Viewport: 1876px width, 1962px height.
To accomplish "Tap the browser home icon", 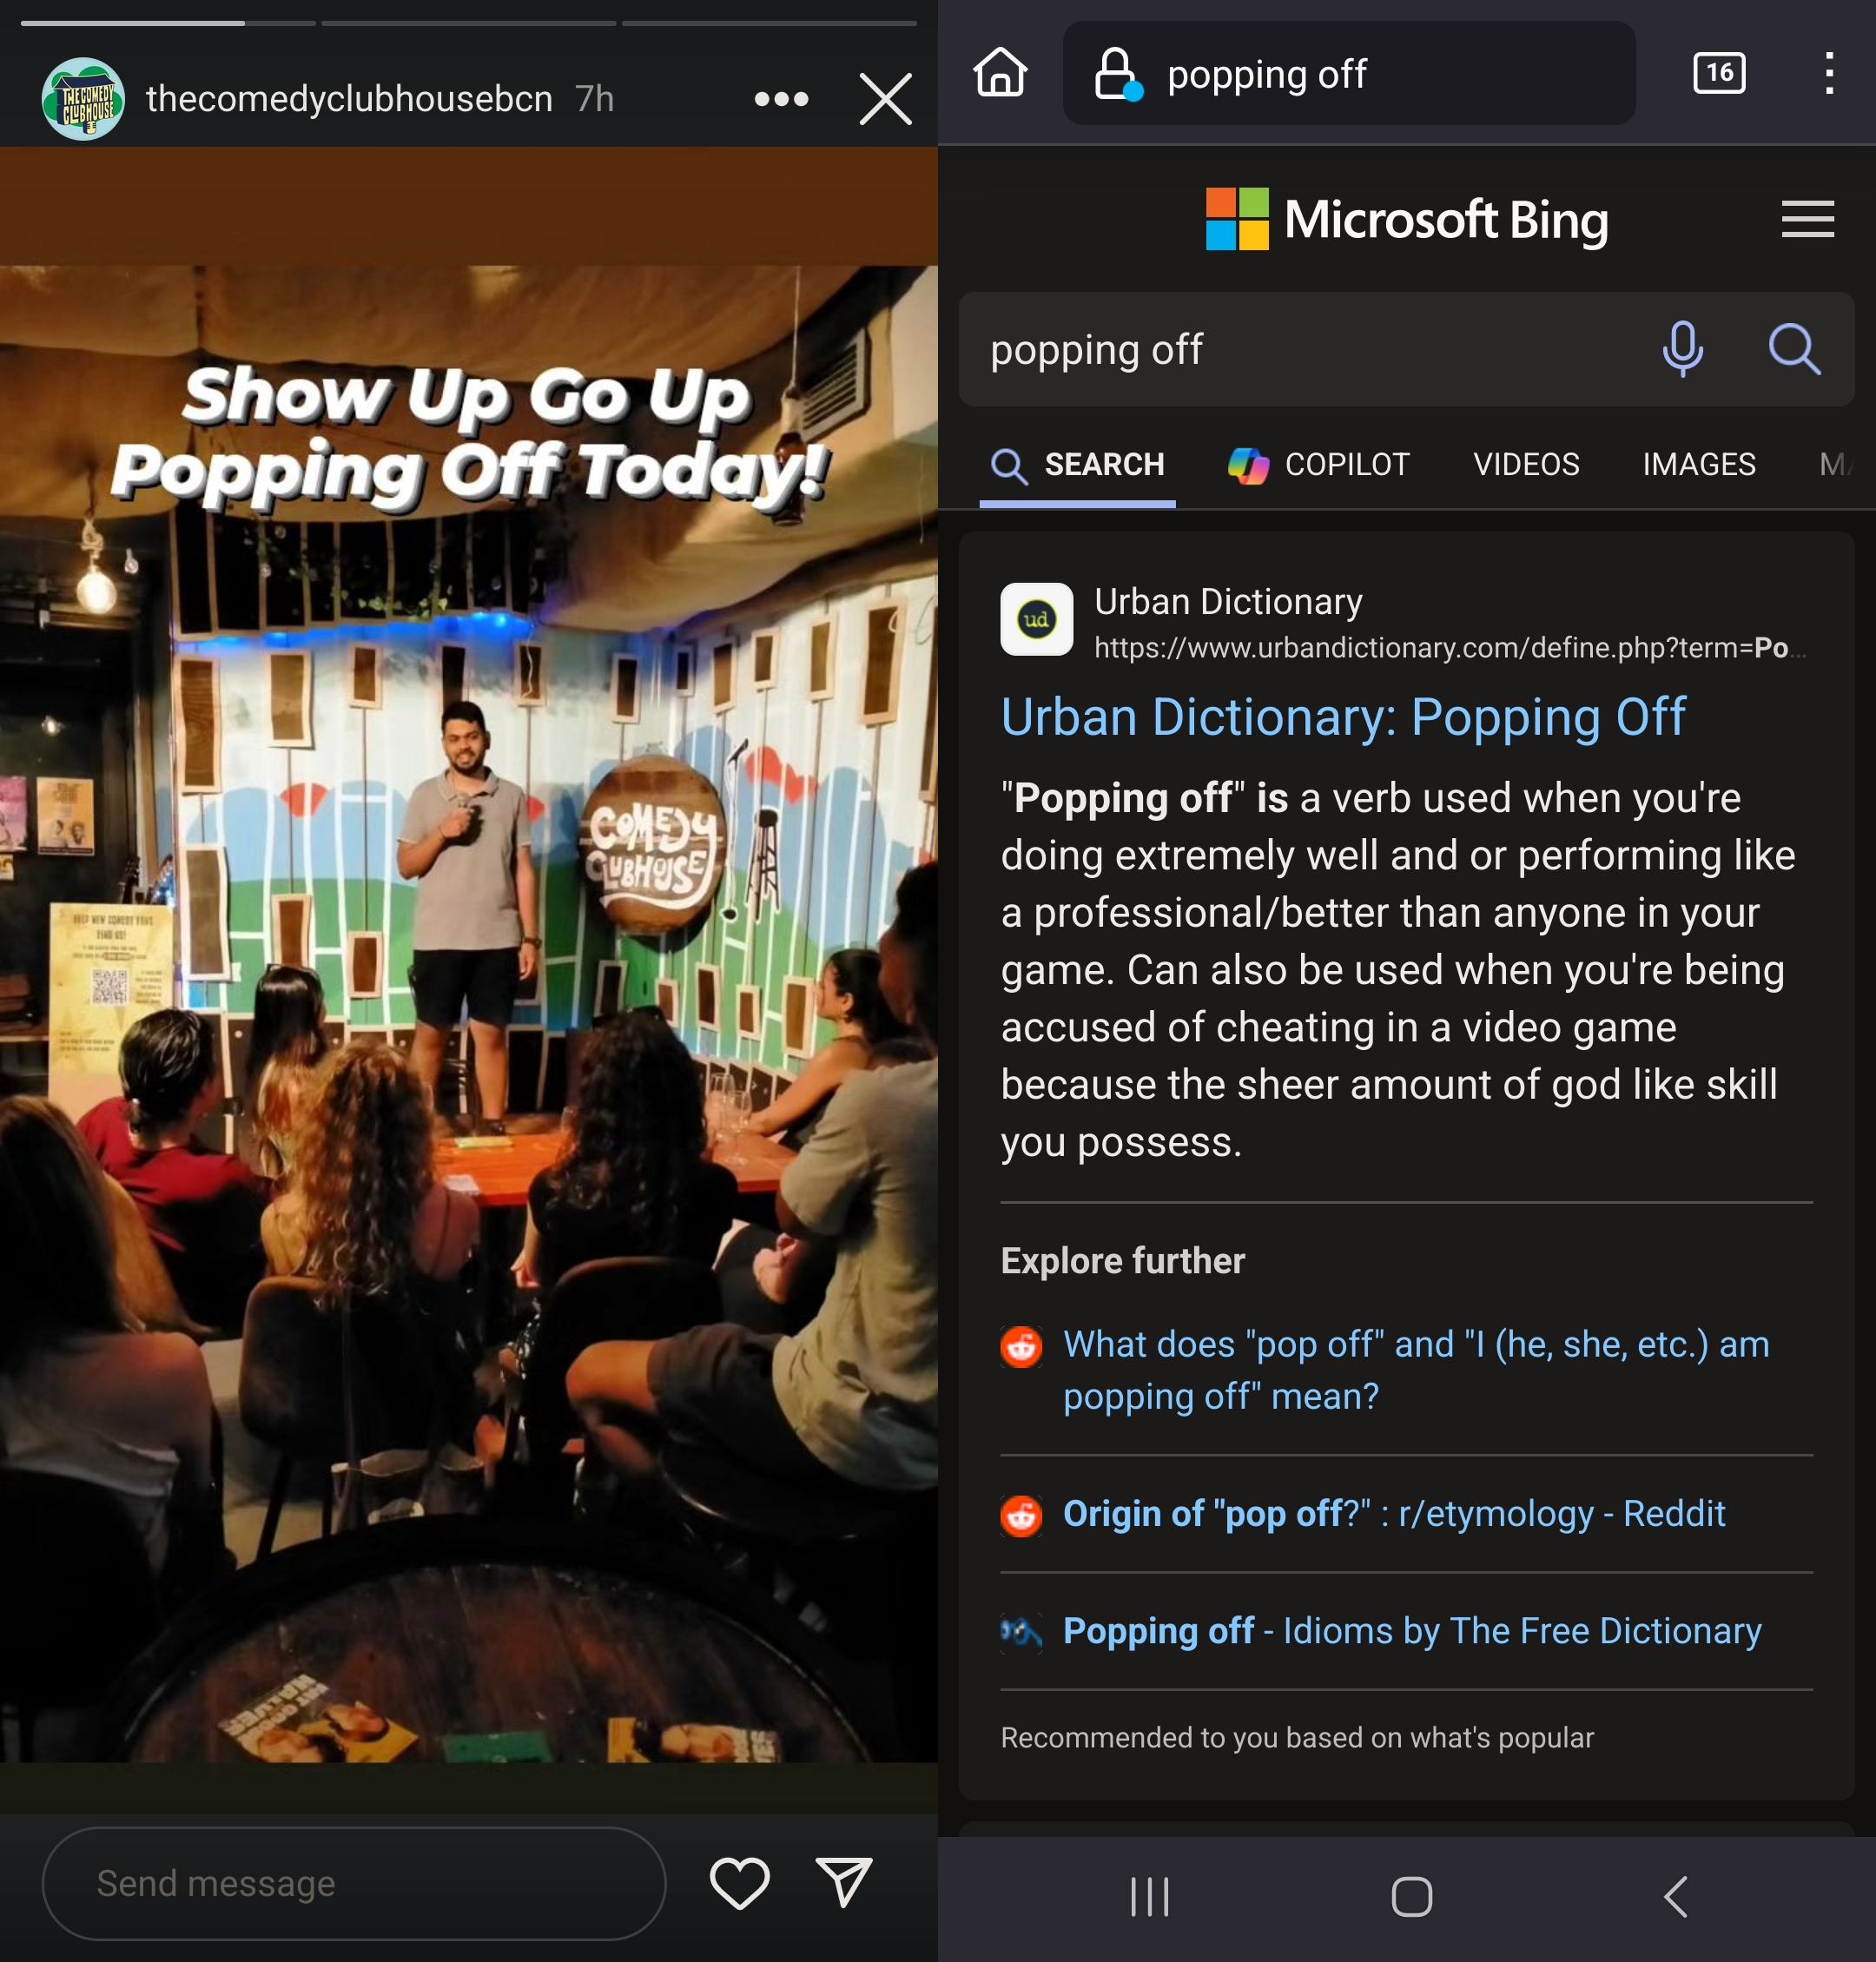I will [x=1000, y=73].
